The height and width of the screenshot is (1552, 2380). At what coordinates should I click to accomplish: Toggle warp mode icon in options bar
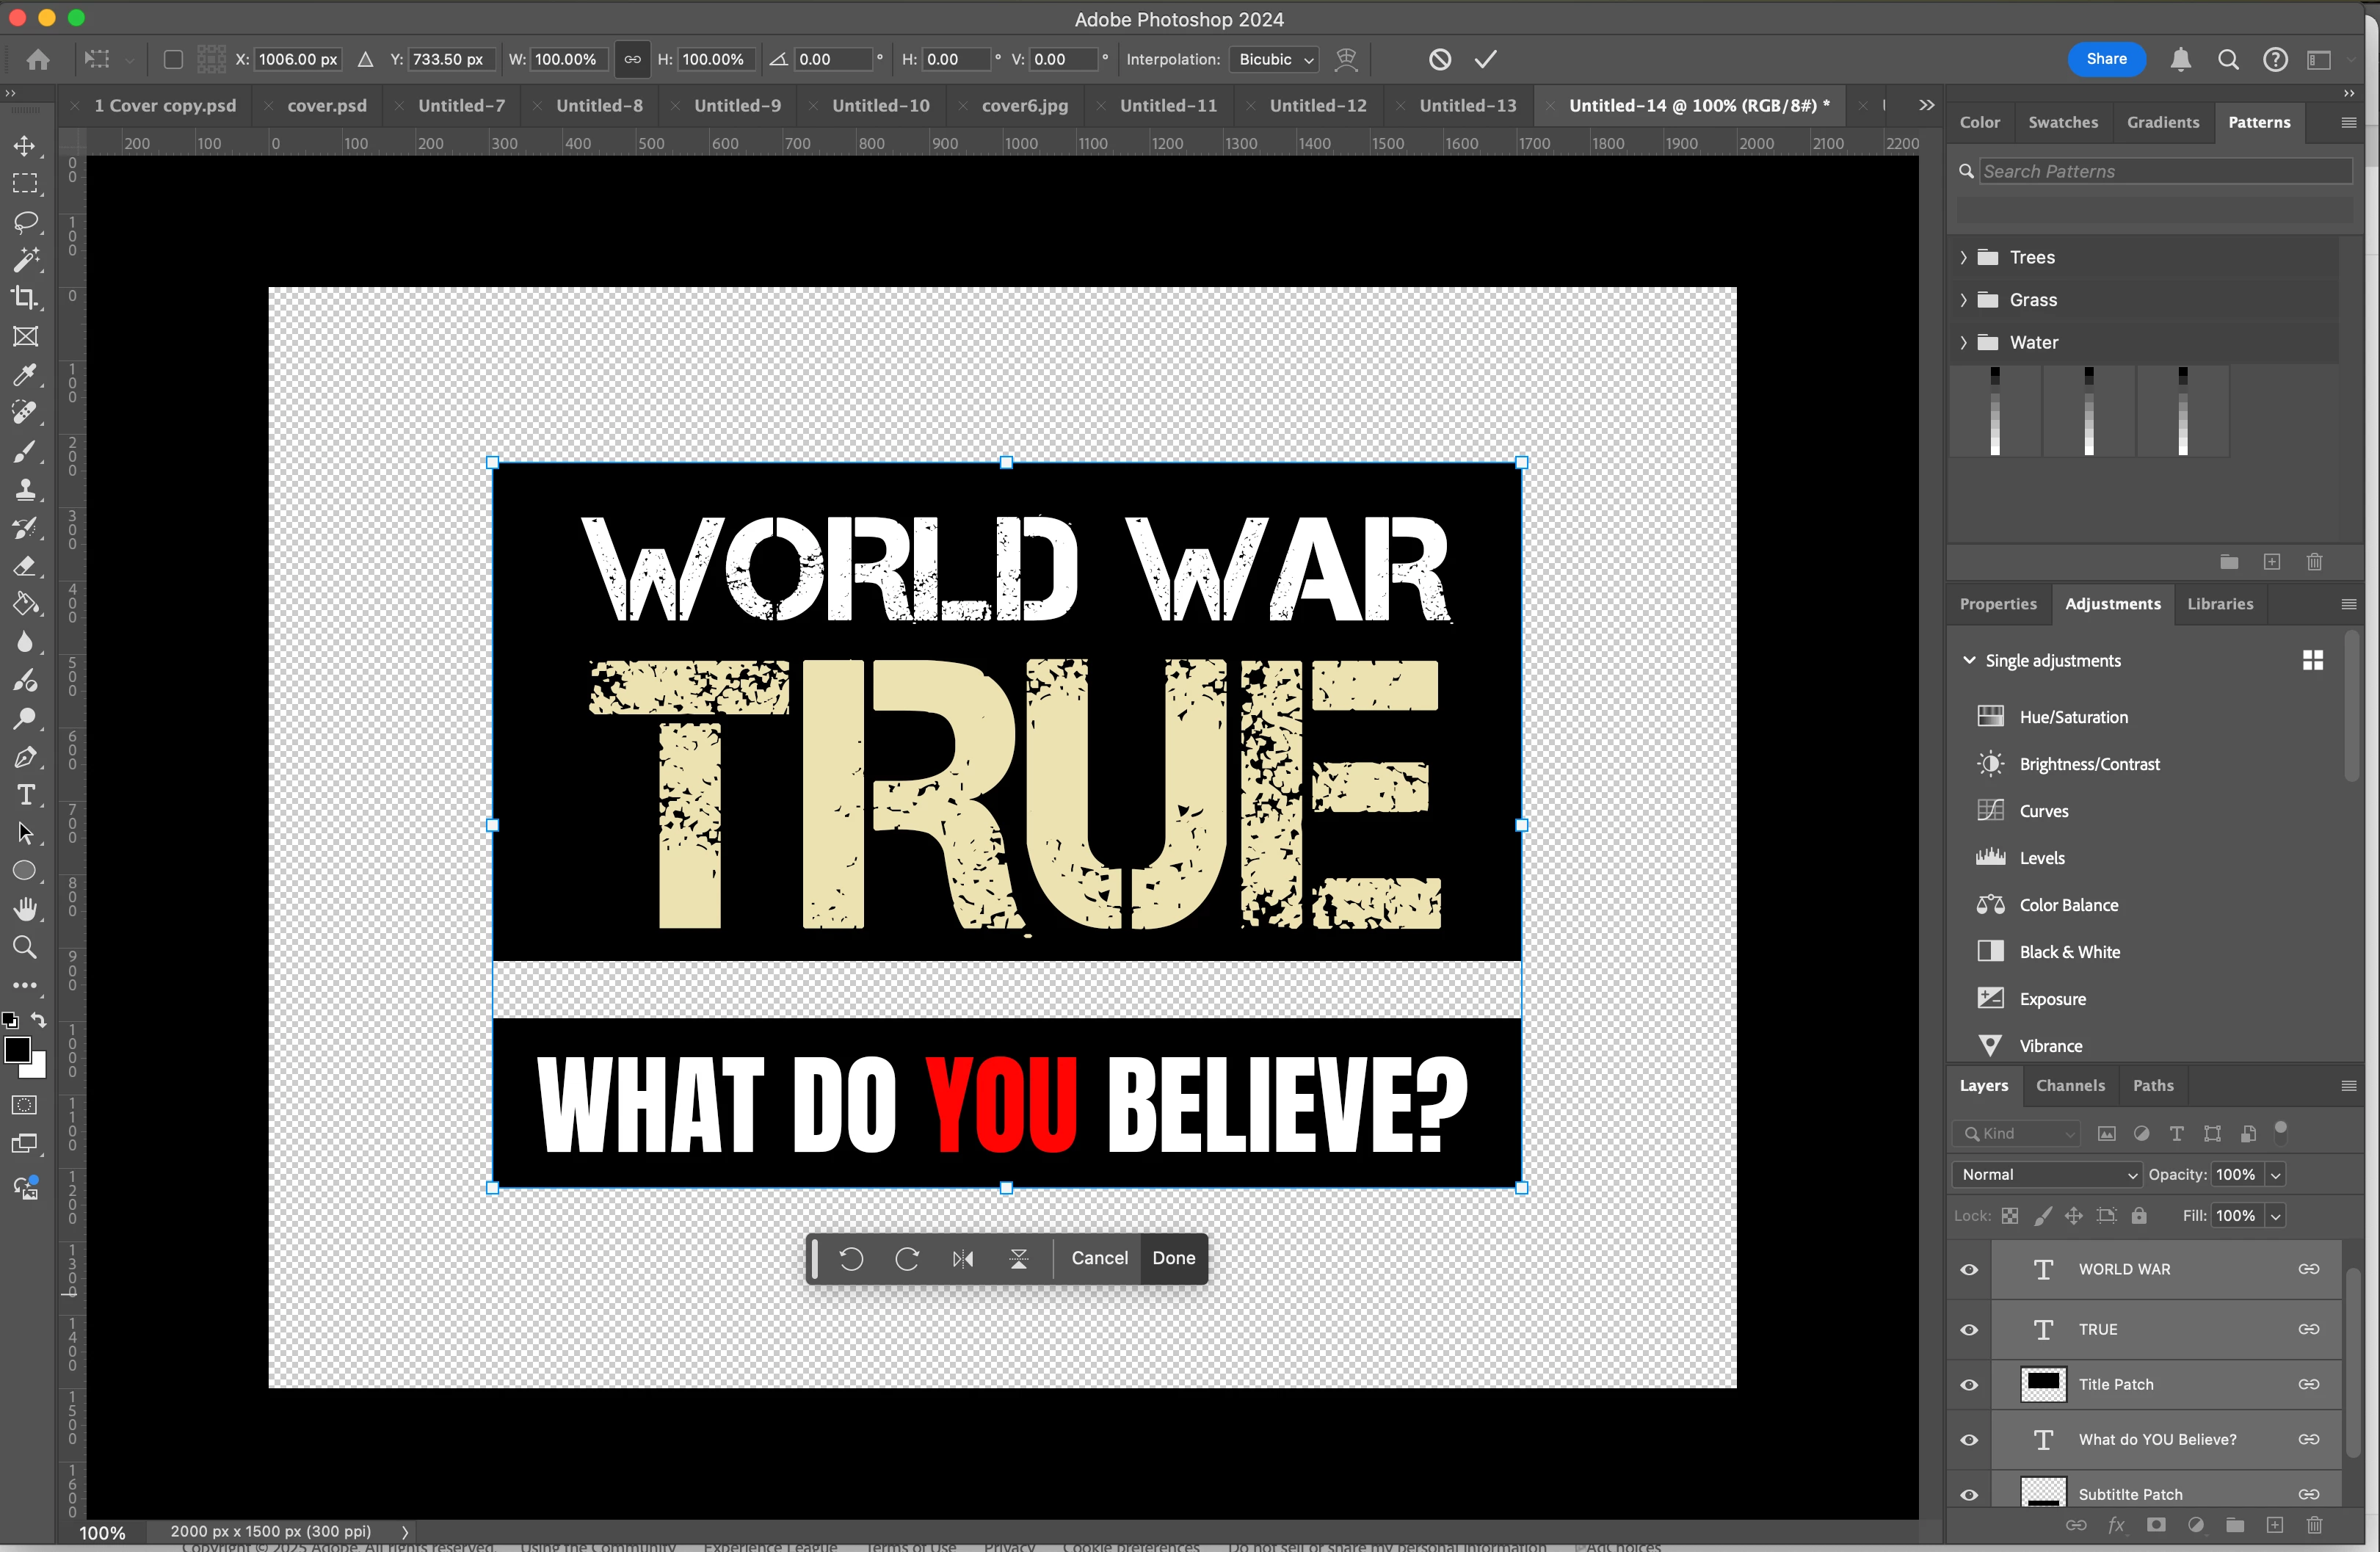tap(1346, 60)
